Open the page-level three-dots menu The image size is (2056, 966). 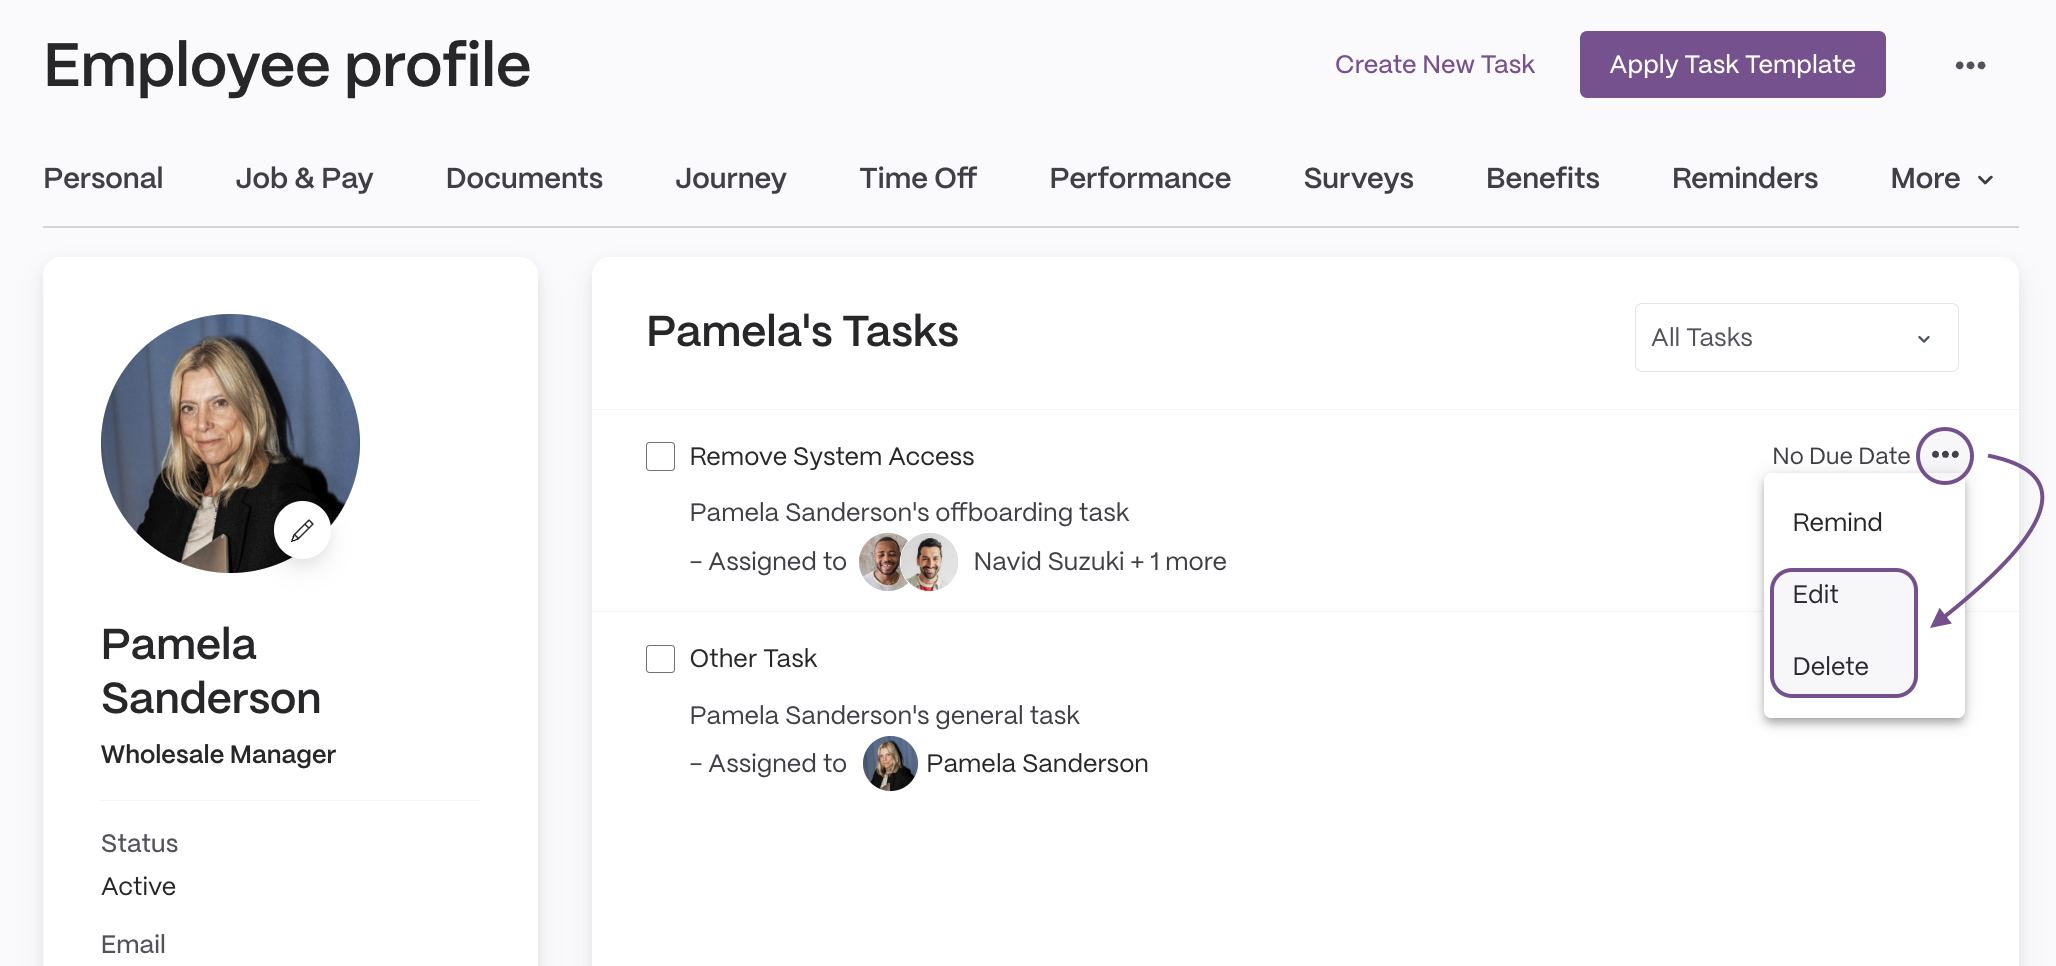pyautogui.click(x=1970, y=65)
